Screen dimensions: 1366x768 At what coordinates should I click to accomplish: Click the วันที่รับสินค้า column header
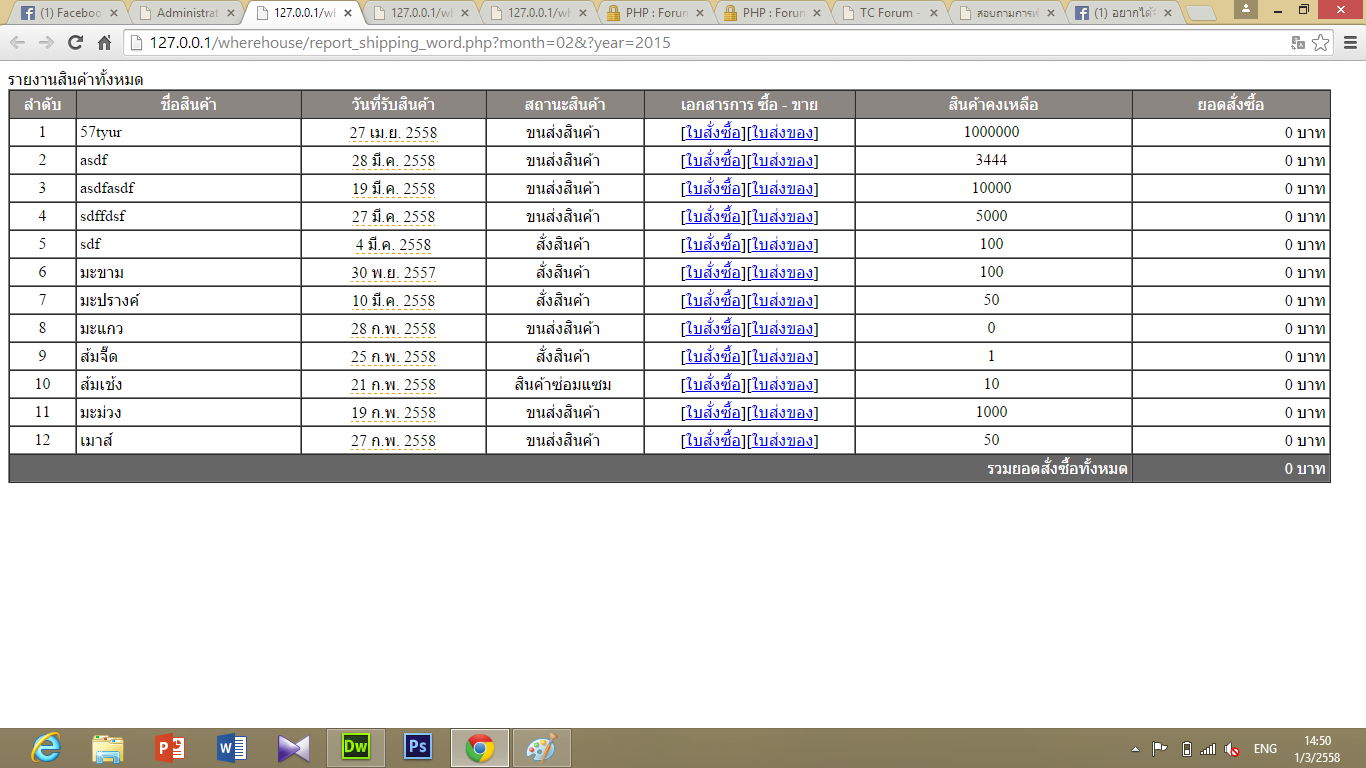click(x=393, y=105)
